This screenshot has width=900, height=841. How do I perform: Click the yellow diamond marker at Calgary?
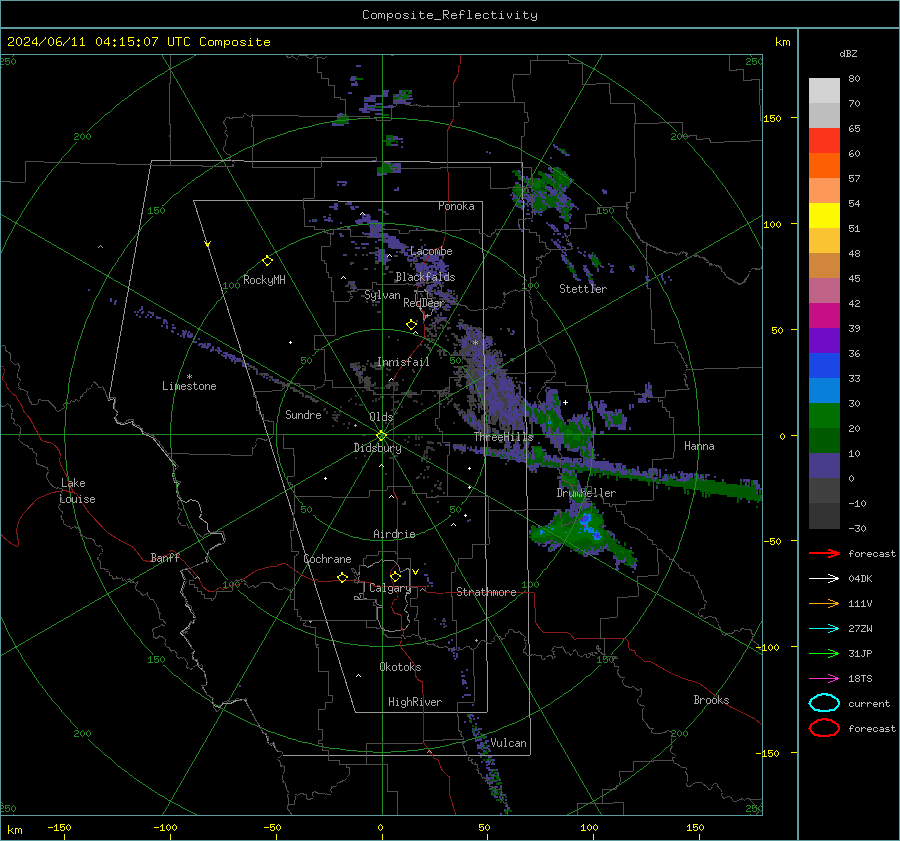[395, 576]
